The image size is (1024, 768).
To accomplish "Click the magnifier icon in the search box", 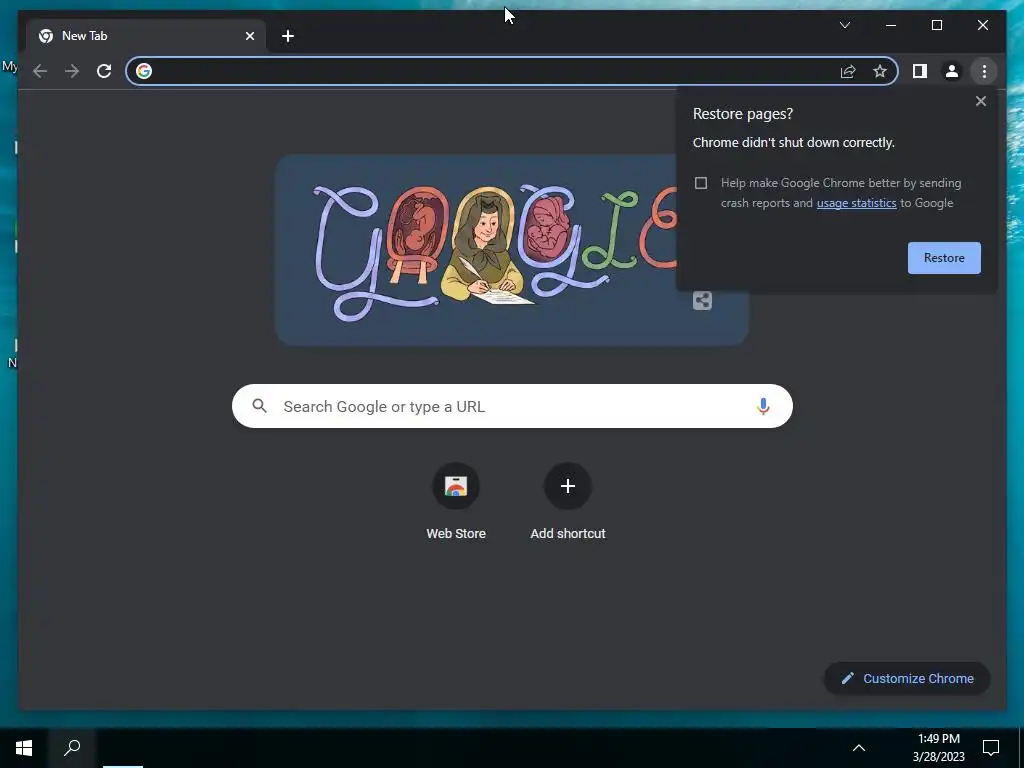I will [x=259, y=406].
